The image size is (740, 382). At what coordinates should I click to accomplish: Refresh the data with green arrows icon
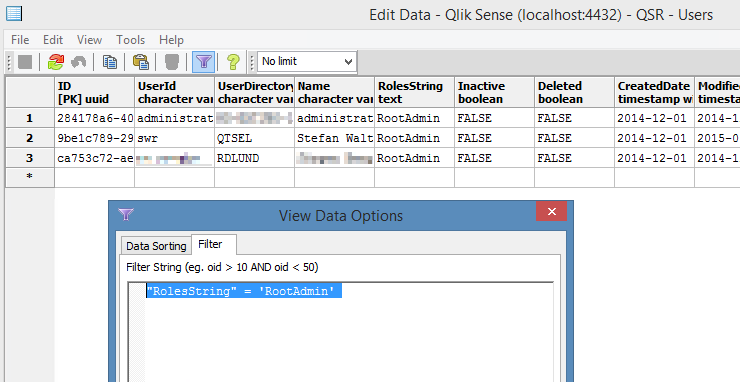[56, 62]
